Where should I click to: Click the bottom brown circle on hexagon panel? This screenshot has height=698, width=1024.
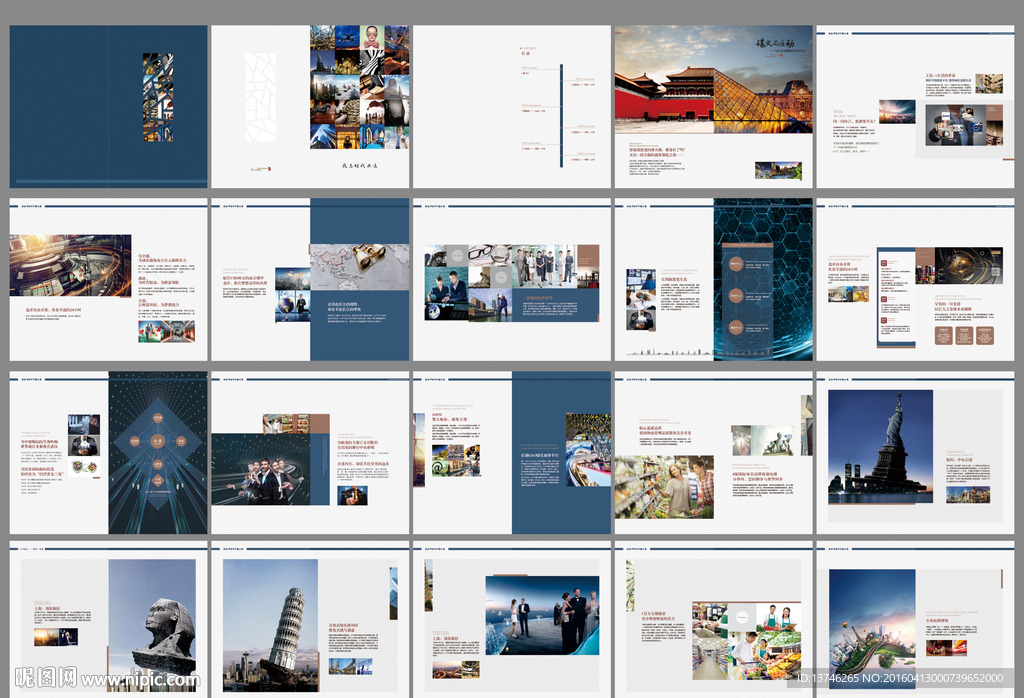coord(734,327)
